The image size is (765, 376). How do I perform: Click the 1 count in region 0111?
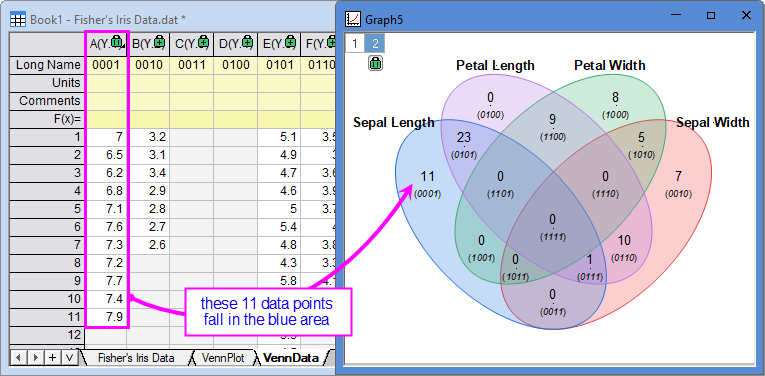click(589, 258)
